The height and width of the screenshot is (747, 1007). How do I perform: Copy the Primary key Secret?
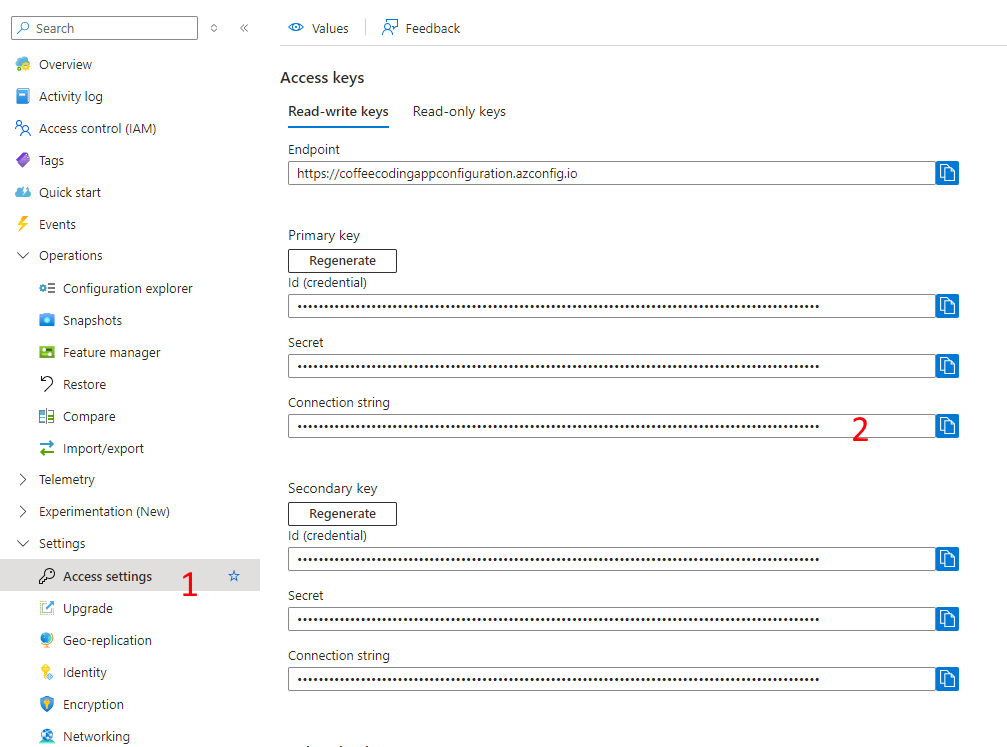(x=947, y=366)
